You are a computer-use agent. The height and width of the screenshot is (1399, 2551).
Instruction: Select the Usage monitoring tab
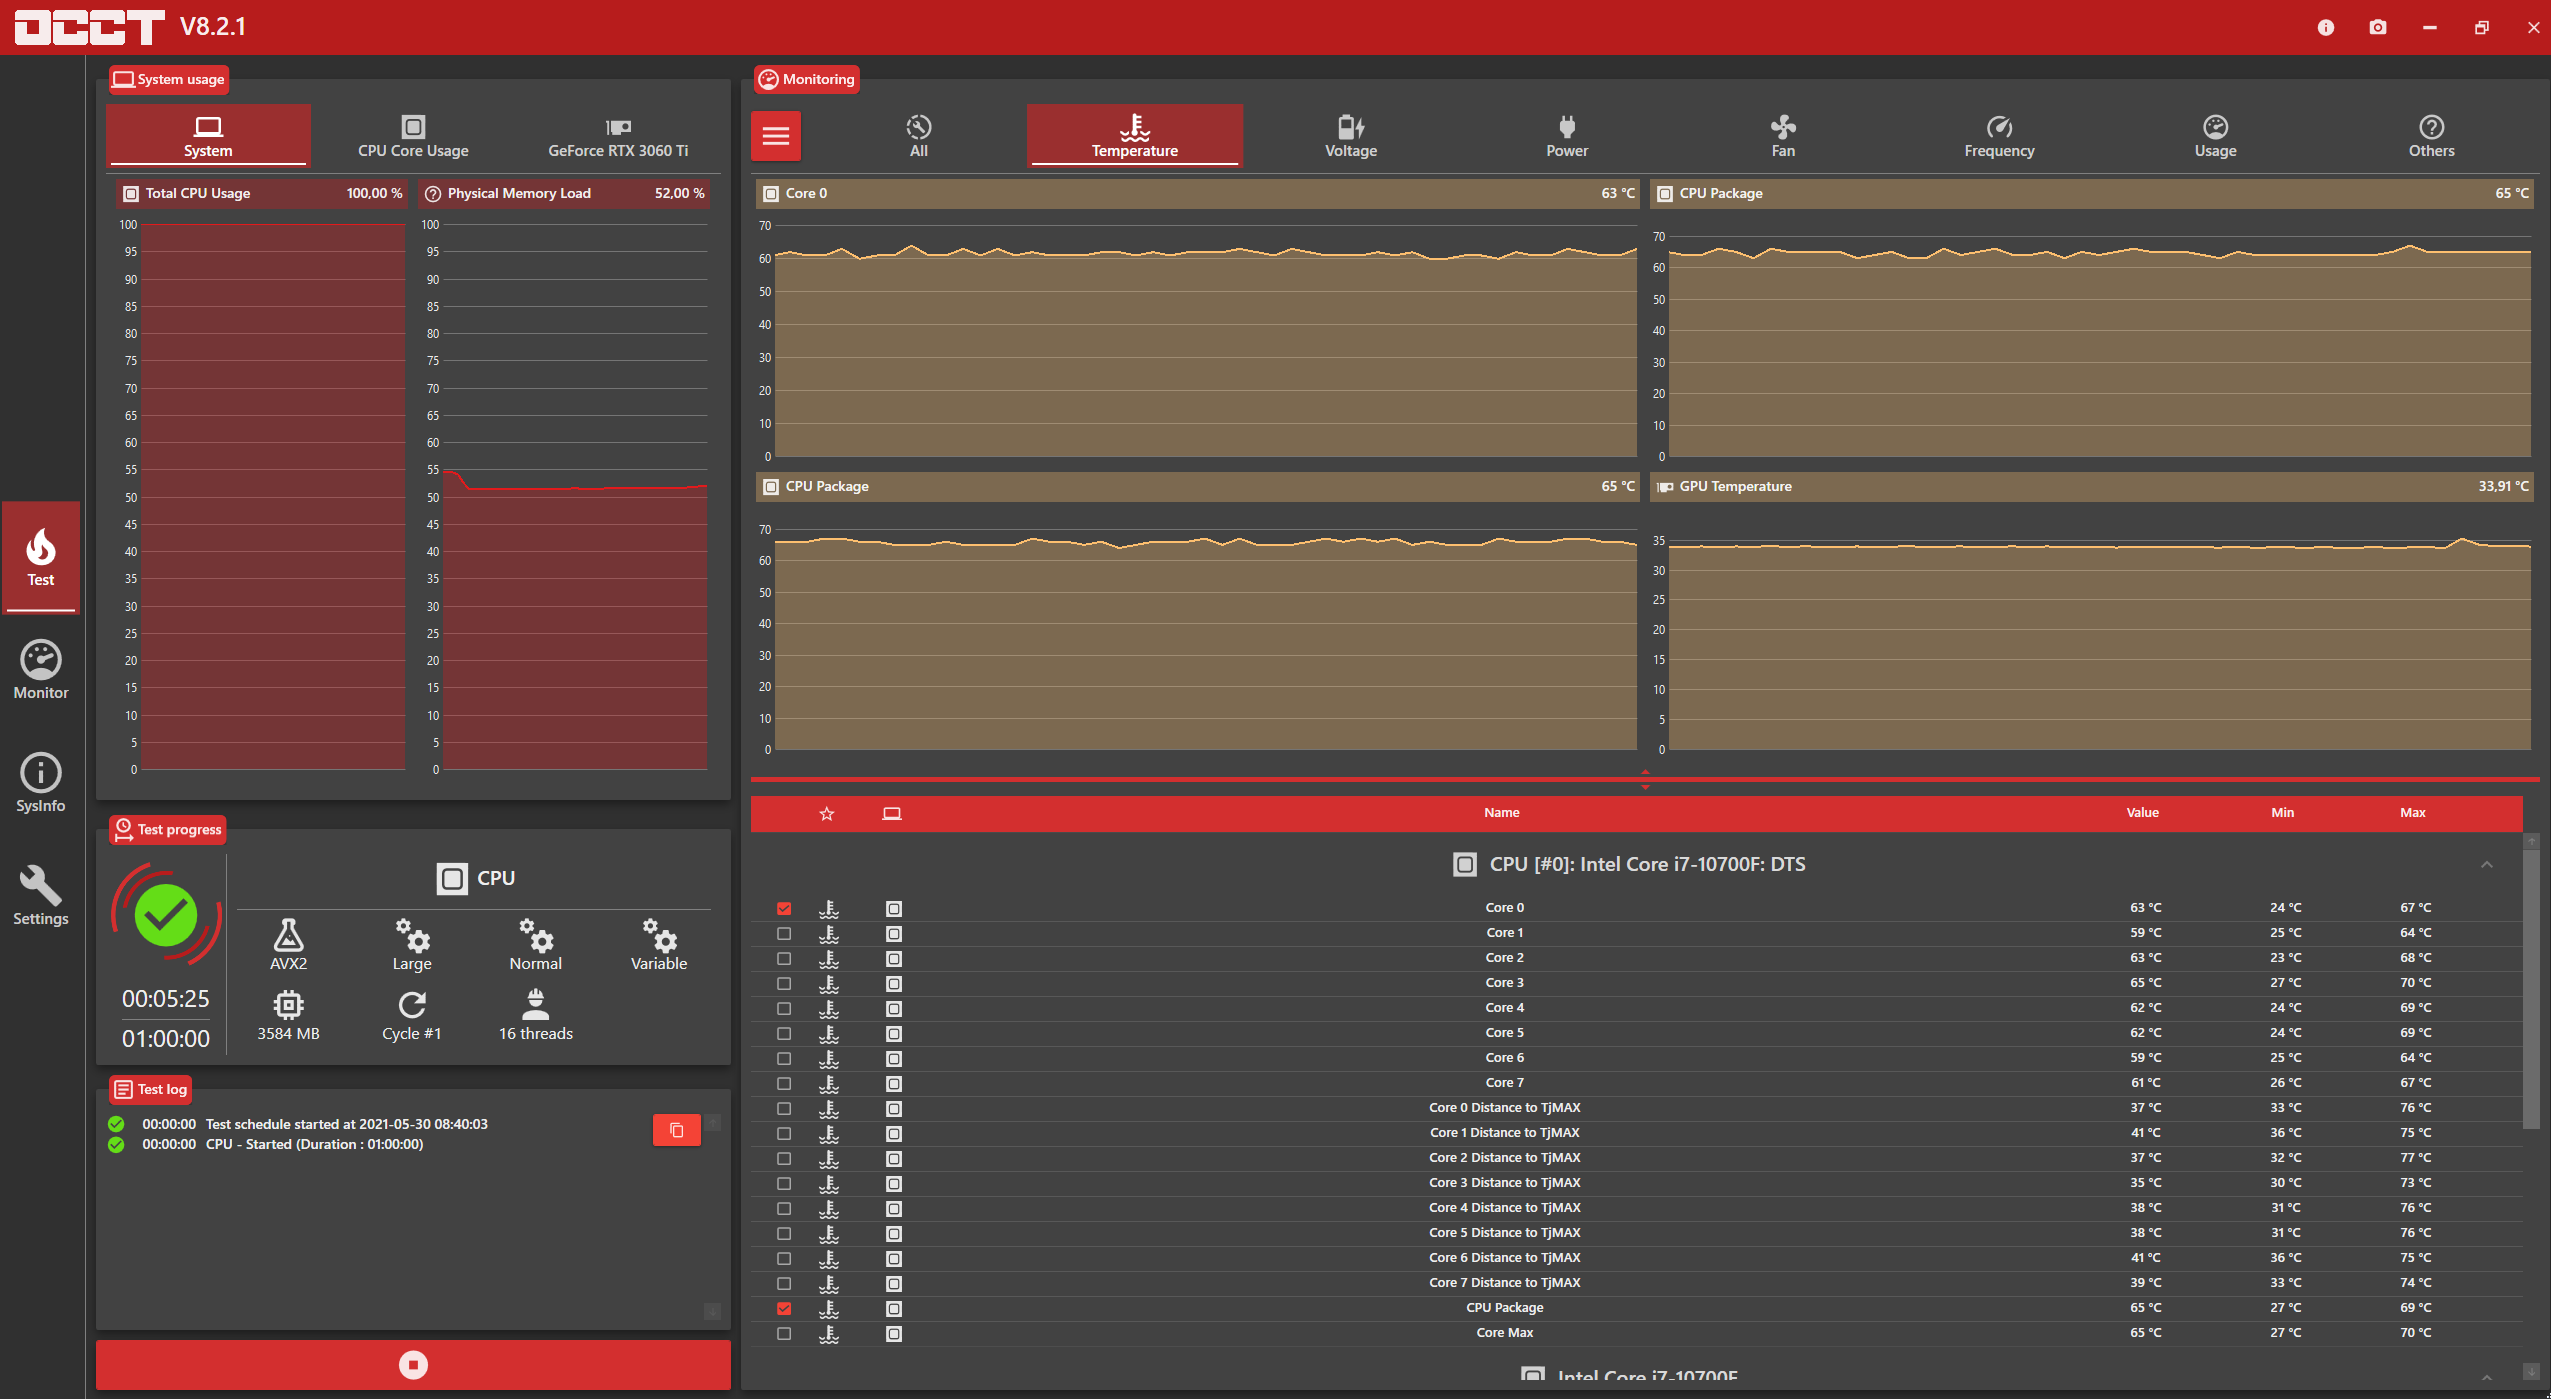2215,136
